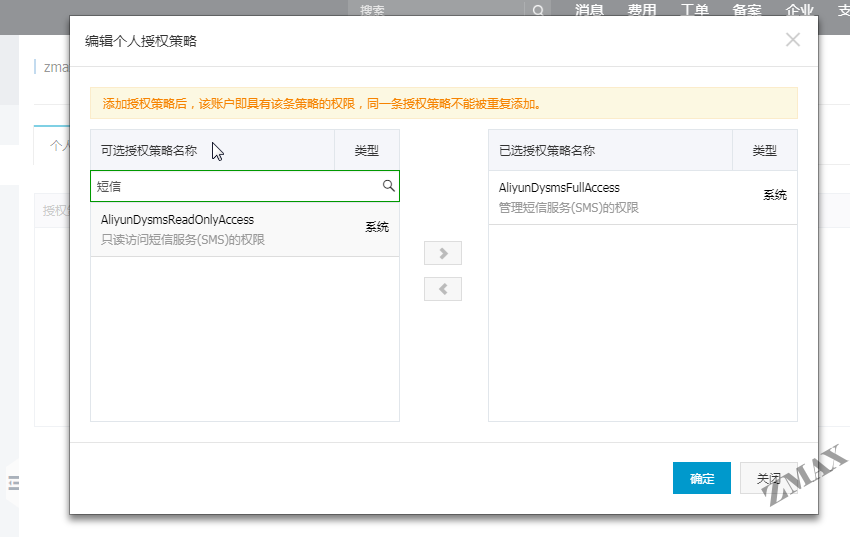Toggle the sidebar collapse icon at bottom left
Viewport: 850px width, 537px height.
(14, 482)
